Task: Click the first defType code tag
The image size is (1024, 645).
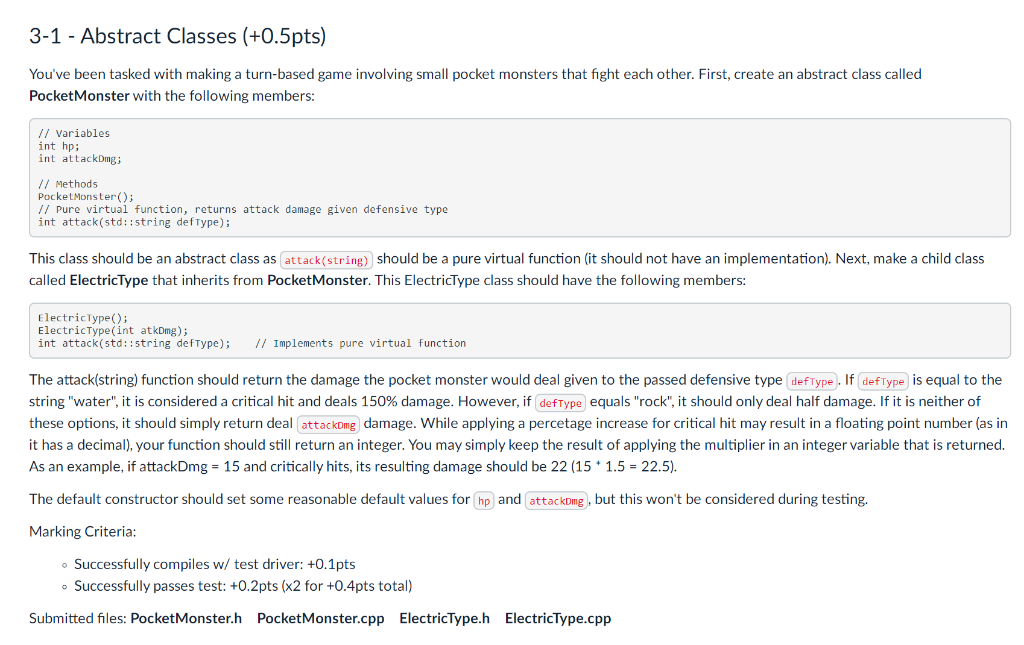Action: pos(812,381)
